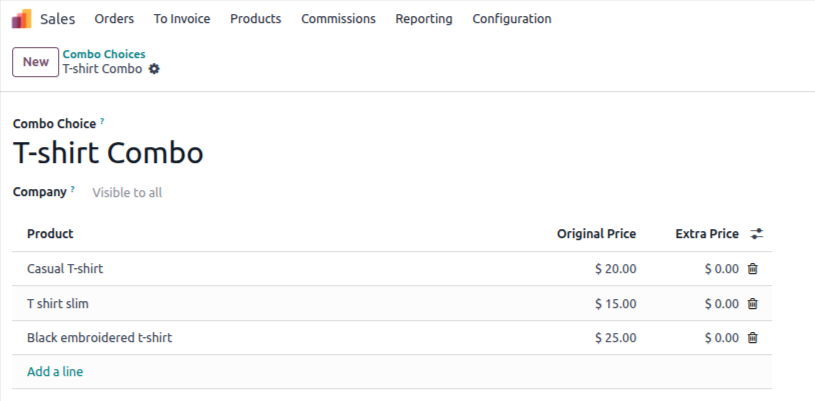Edit extra price for Black embroidered t-shirt
The width and height of the screenshot is (815, 401).
click(721, 338)
